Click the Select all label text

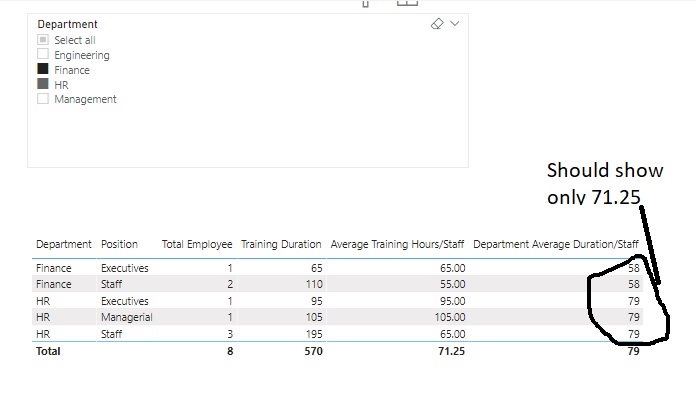(75, 40)
